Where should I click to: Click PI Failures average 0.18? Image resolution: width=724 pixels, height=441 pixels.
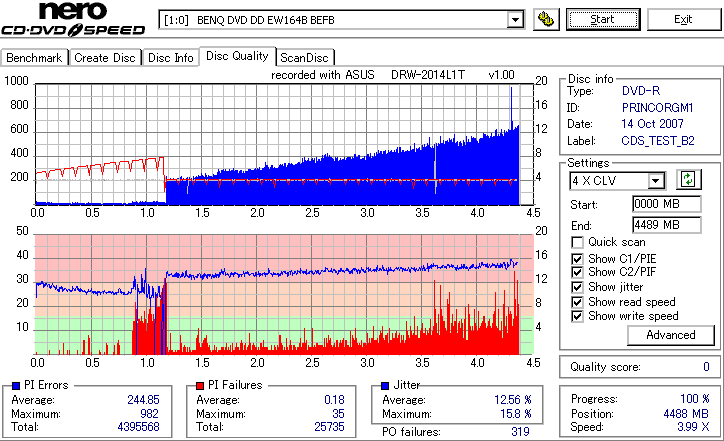334,400
